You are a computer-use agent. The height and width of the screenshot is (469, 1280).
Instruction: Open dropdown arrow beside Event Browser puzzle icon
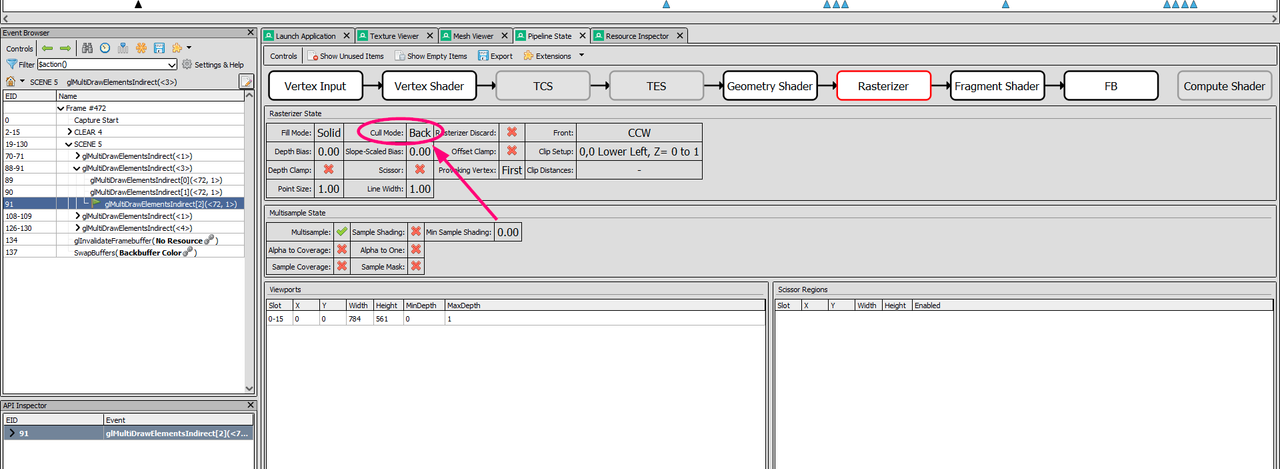(189, 48)
